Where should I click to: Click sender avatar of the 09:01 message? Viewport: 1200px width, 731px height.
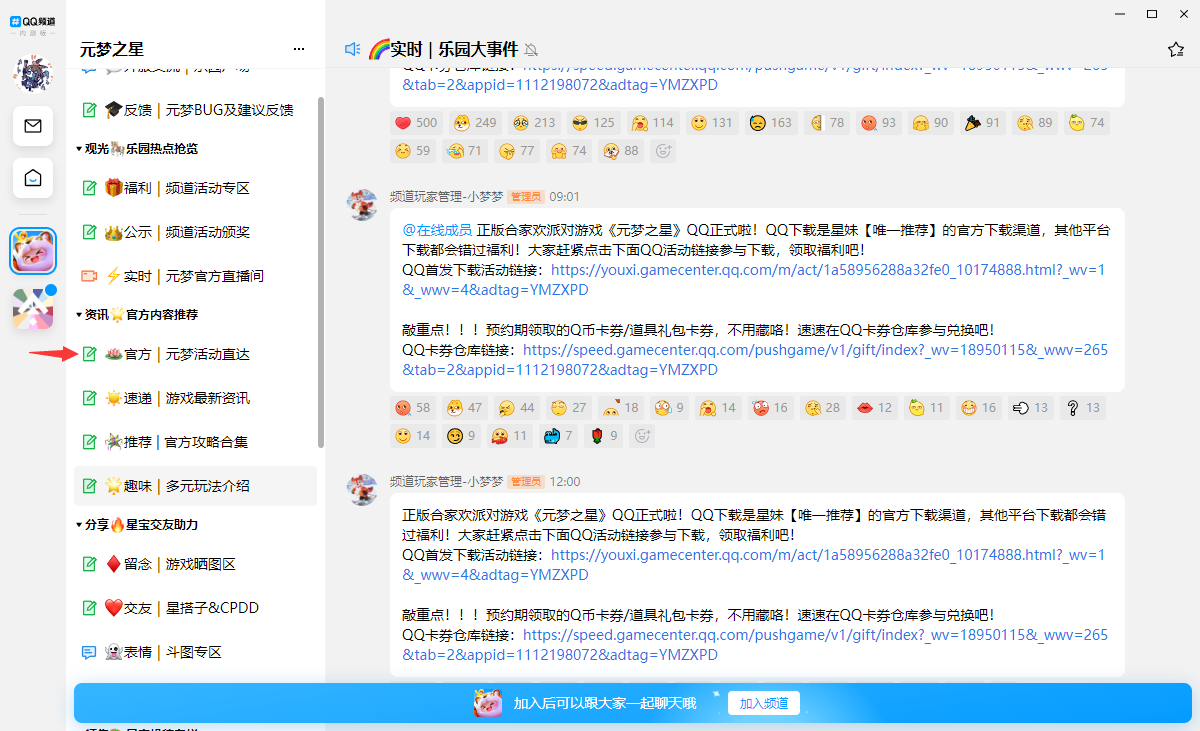point(361,204)
